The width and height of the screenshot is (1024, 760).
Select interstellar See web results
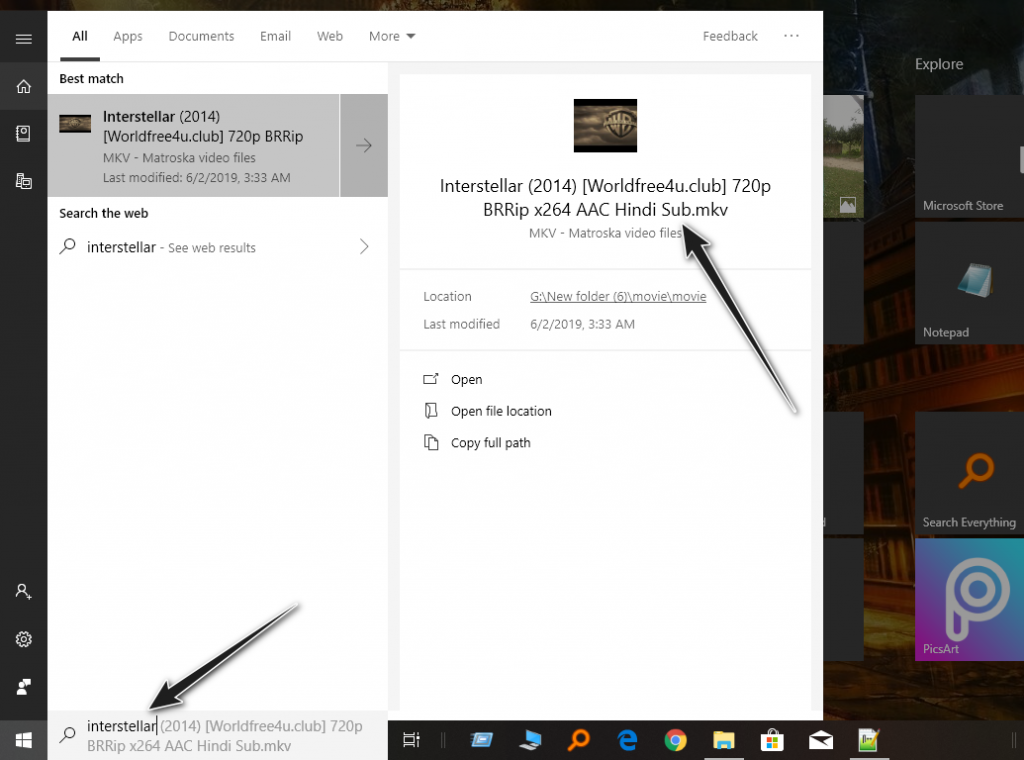217,247
